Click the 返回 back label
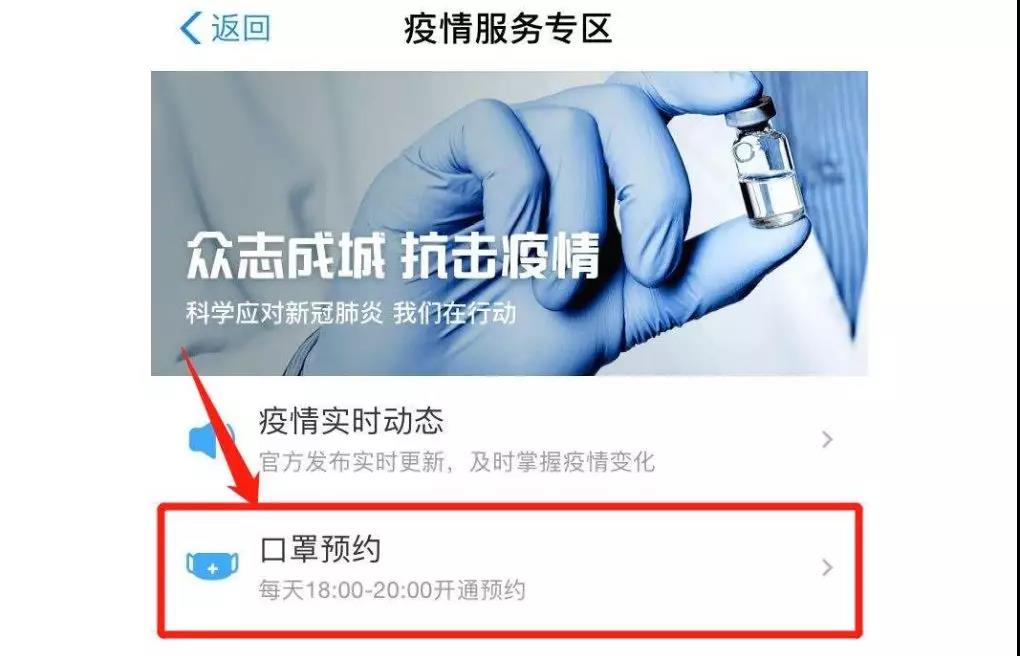This screenshot has width=1020, height=656. (x=241, y=29)
